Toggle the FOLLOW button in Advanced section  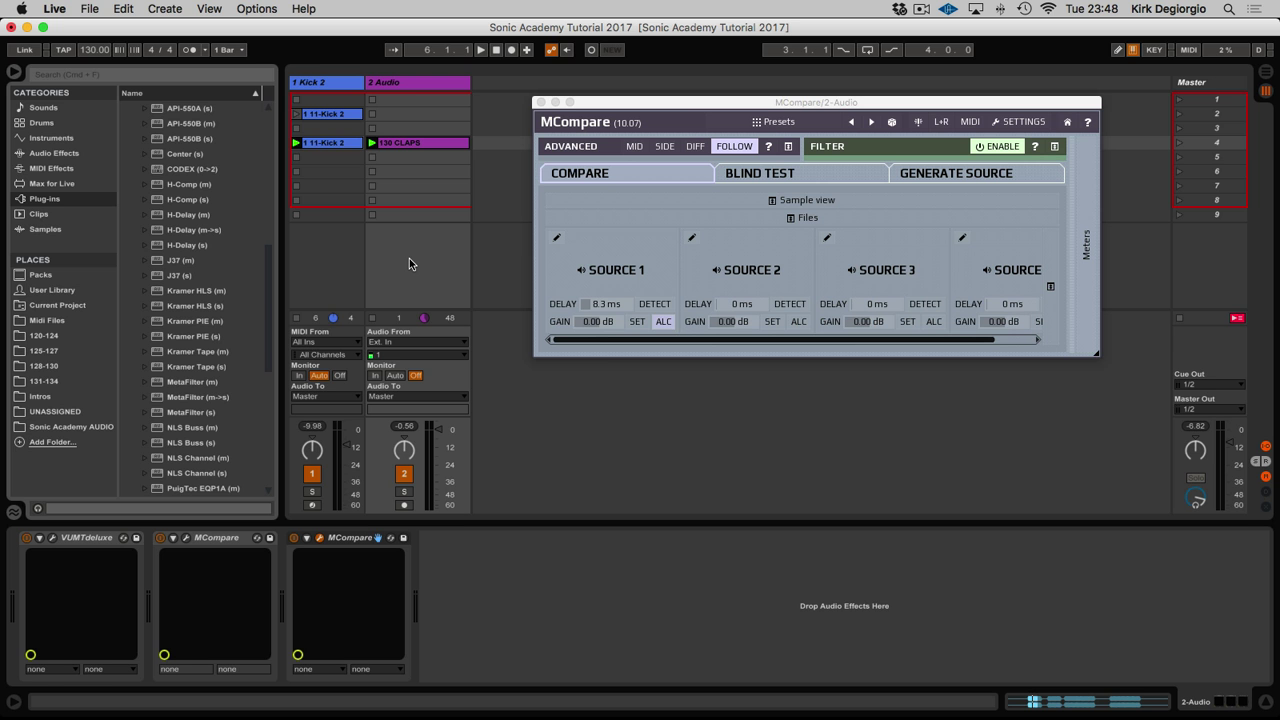tap(734, 146)
